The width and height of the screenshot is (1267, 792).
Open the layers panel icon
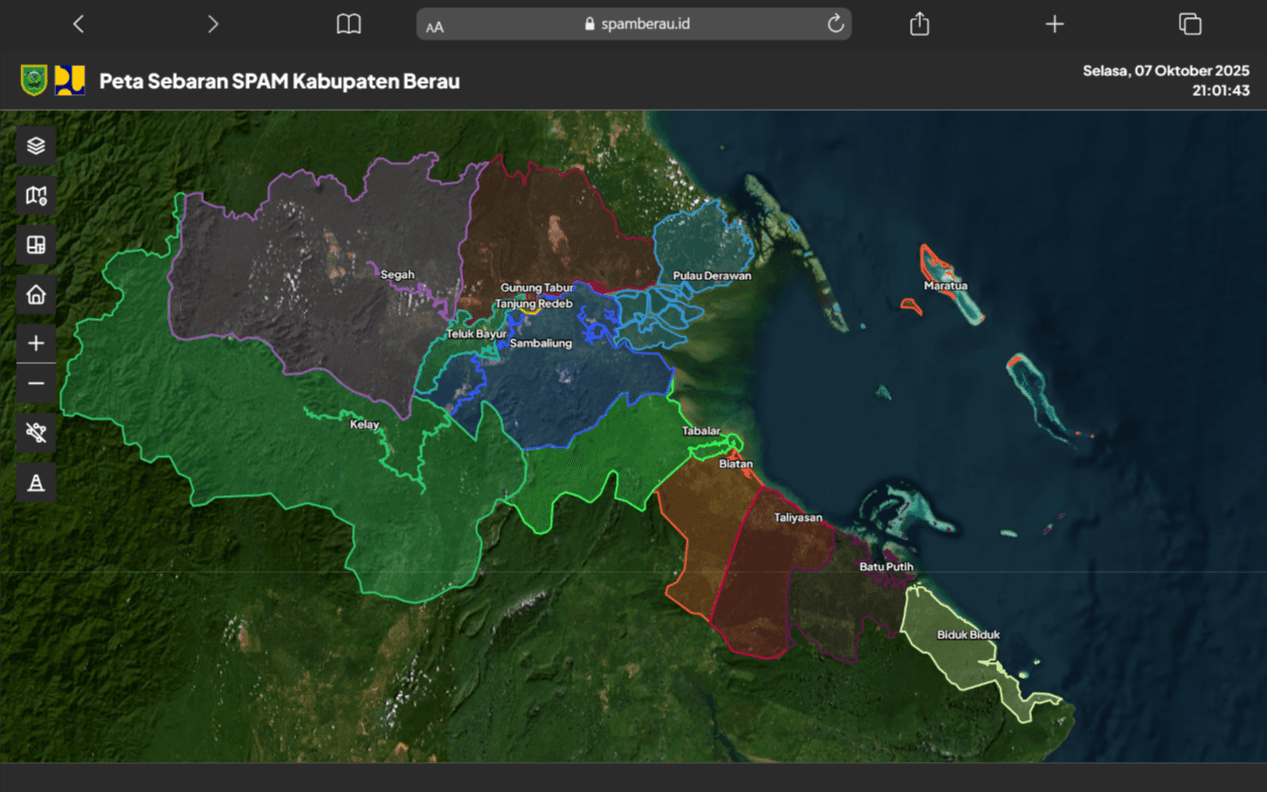[36, 145]
